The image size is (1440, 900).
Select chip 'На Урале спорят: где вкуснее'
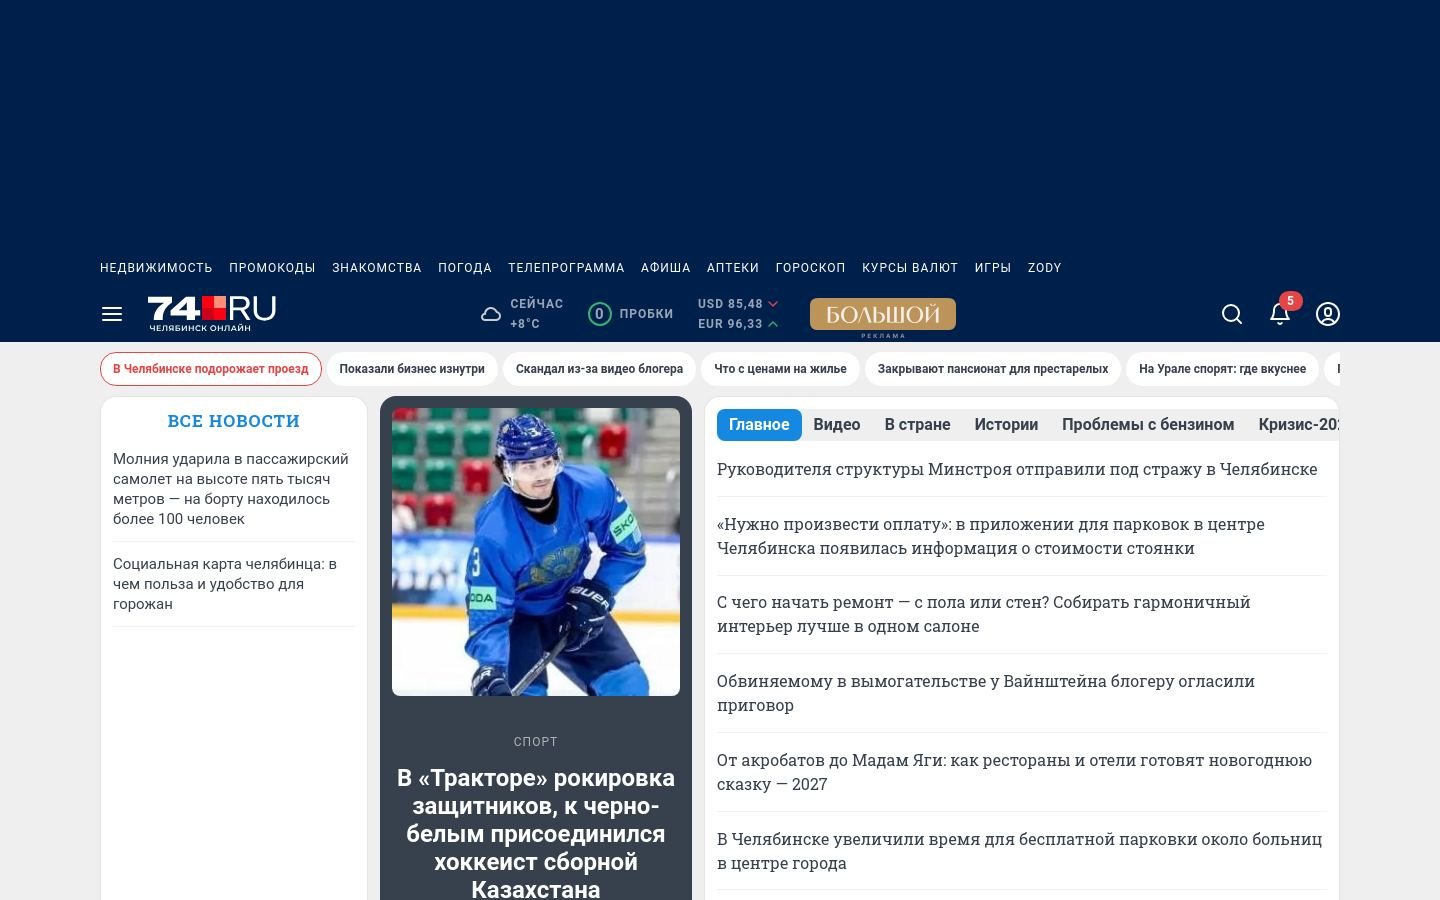(x=1222, y=369)
